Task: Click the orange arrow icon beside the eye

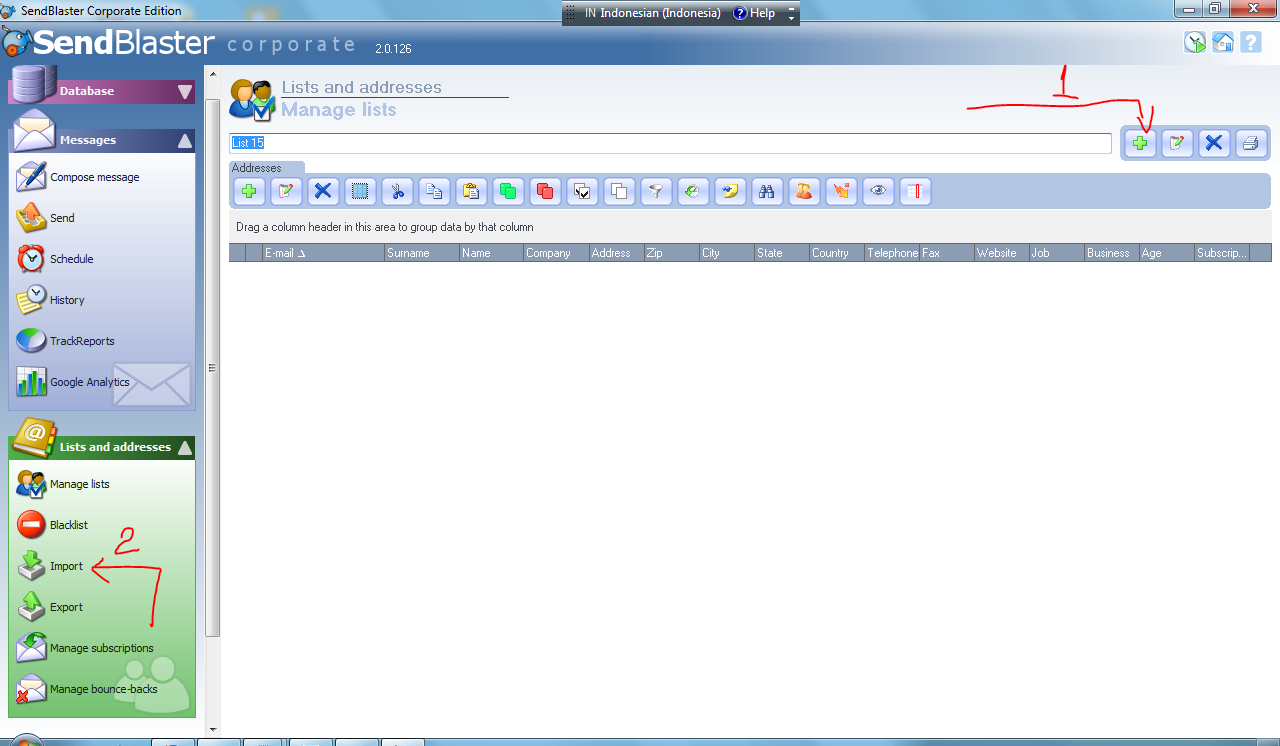Action: coord(841,191)
